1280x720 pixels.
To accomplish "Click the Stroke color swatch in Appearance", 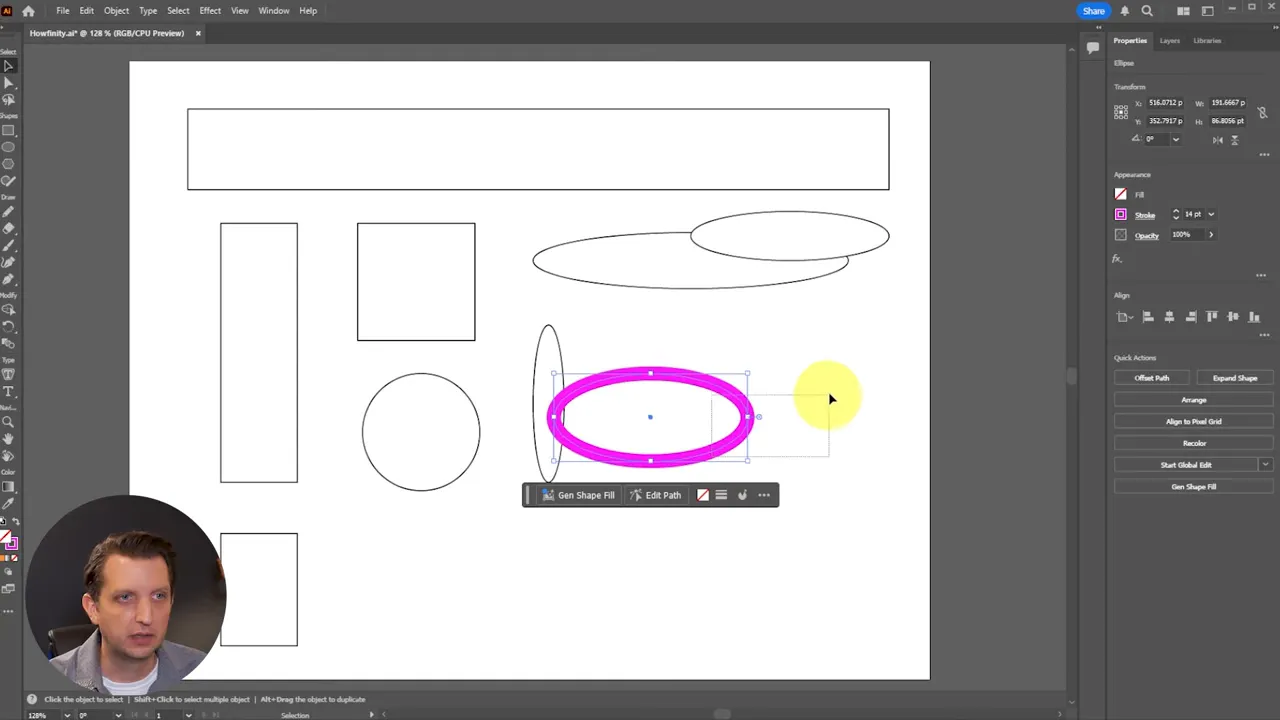I will coord(1120,214).
